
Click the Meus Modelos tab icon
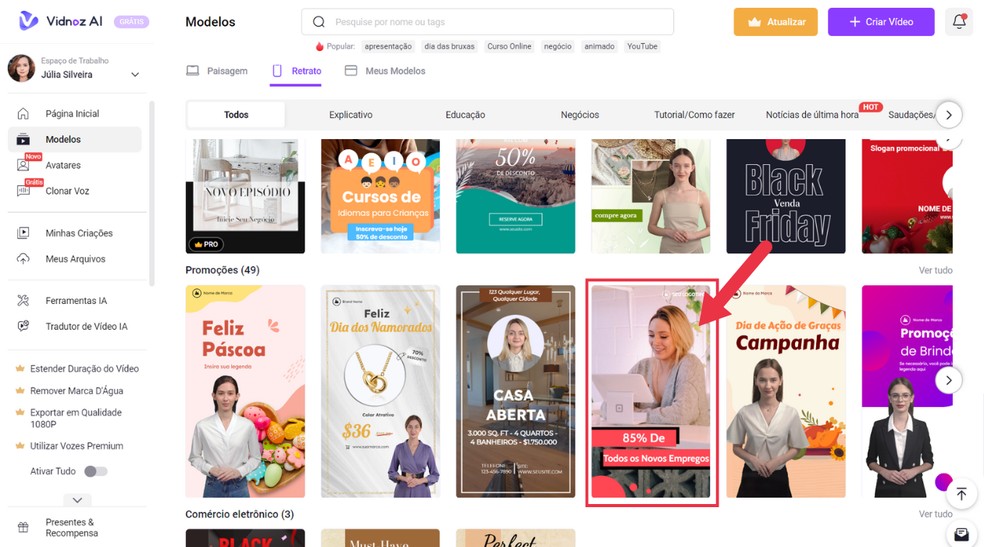[x=351, y=71]
